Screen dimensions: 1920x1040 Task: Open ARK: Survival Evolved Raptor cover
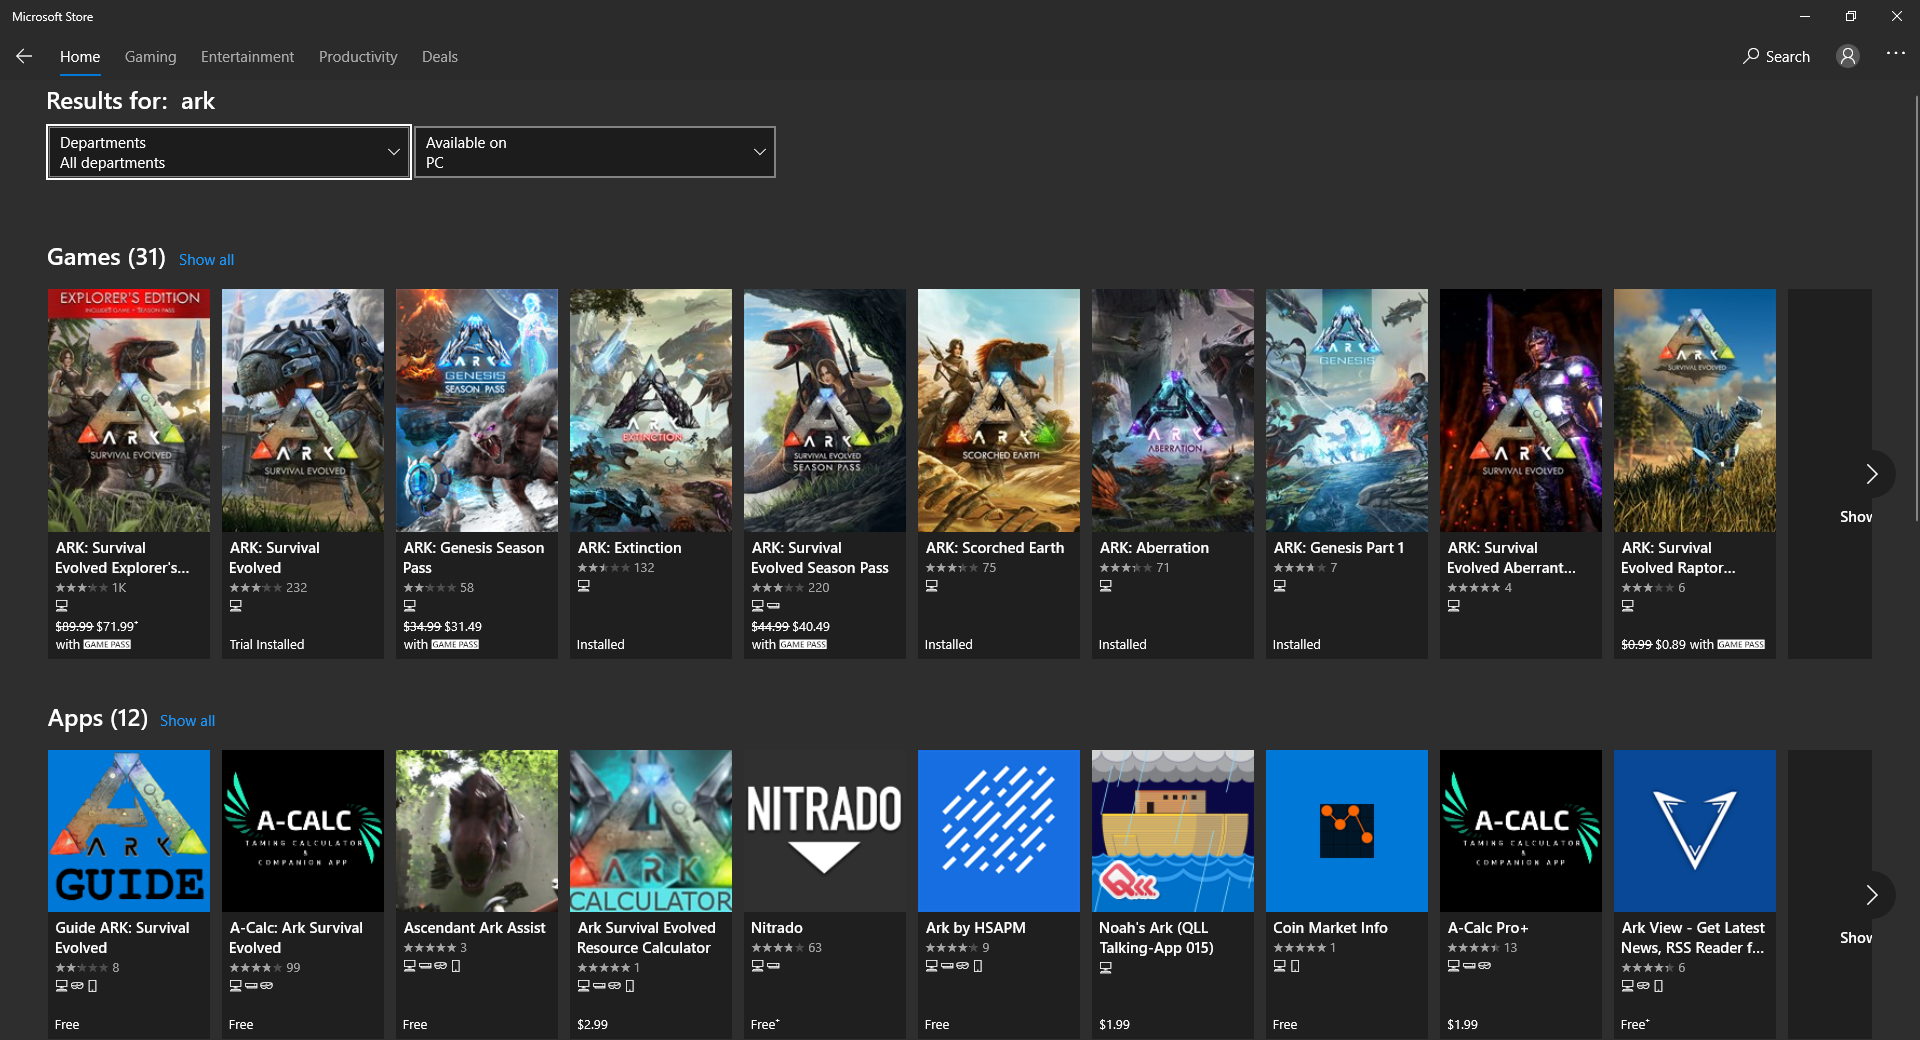pos(1695,411)
